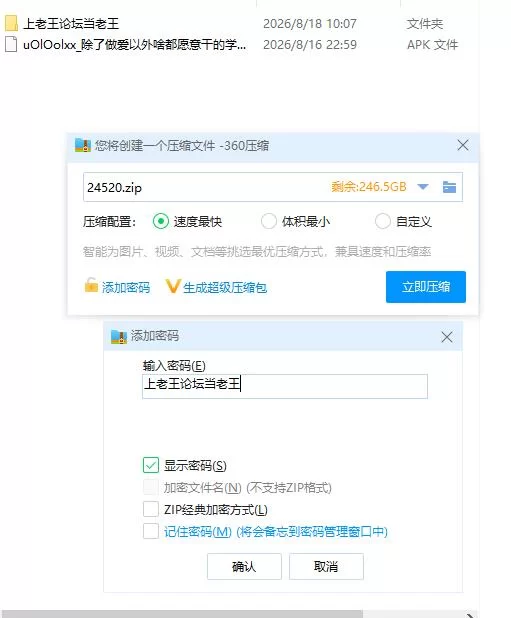Click the scroll right arrow at bottom
This screenshot has height=618, width=511.
pos(470,614)
